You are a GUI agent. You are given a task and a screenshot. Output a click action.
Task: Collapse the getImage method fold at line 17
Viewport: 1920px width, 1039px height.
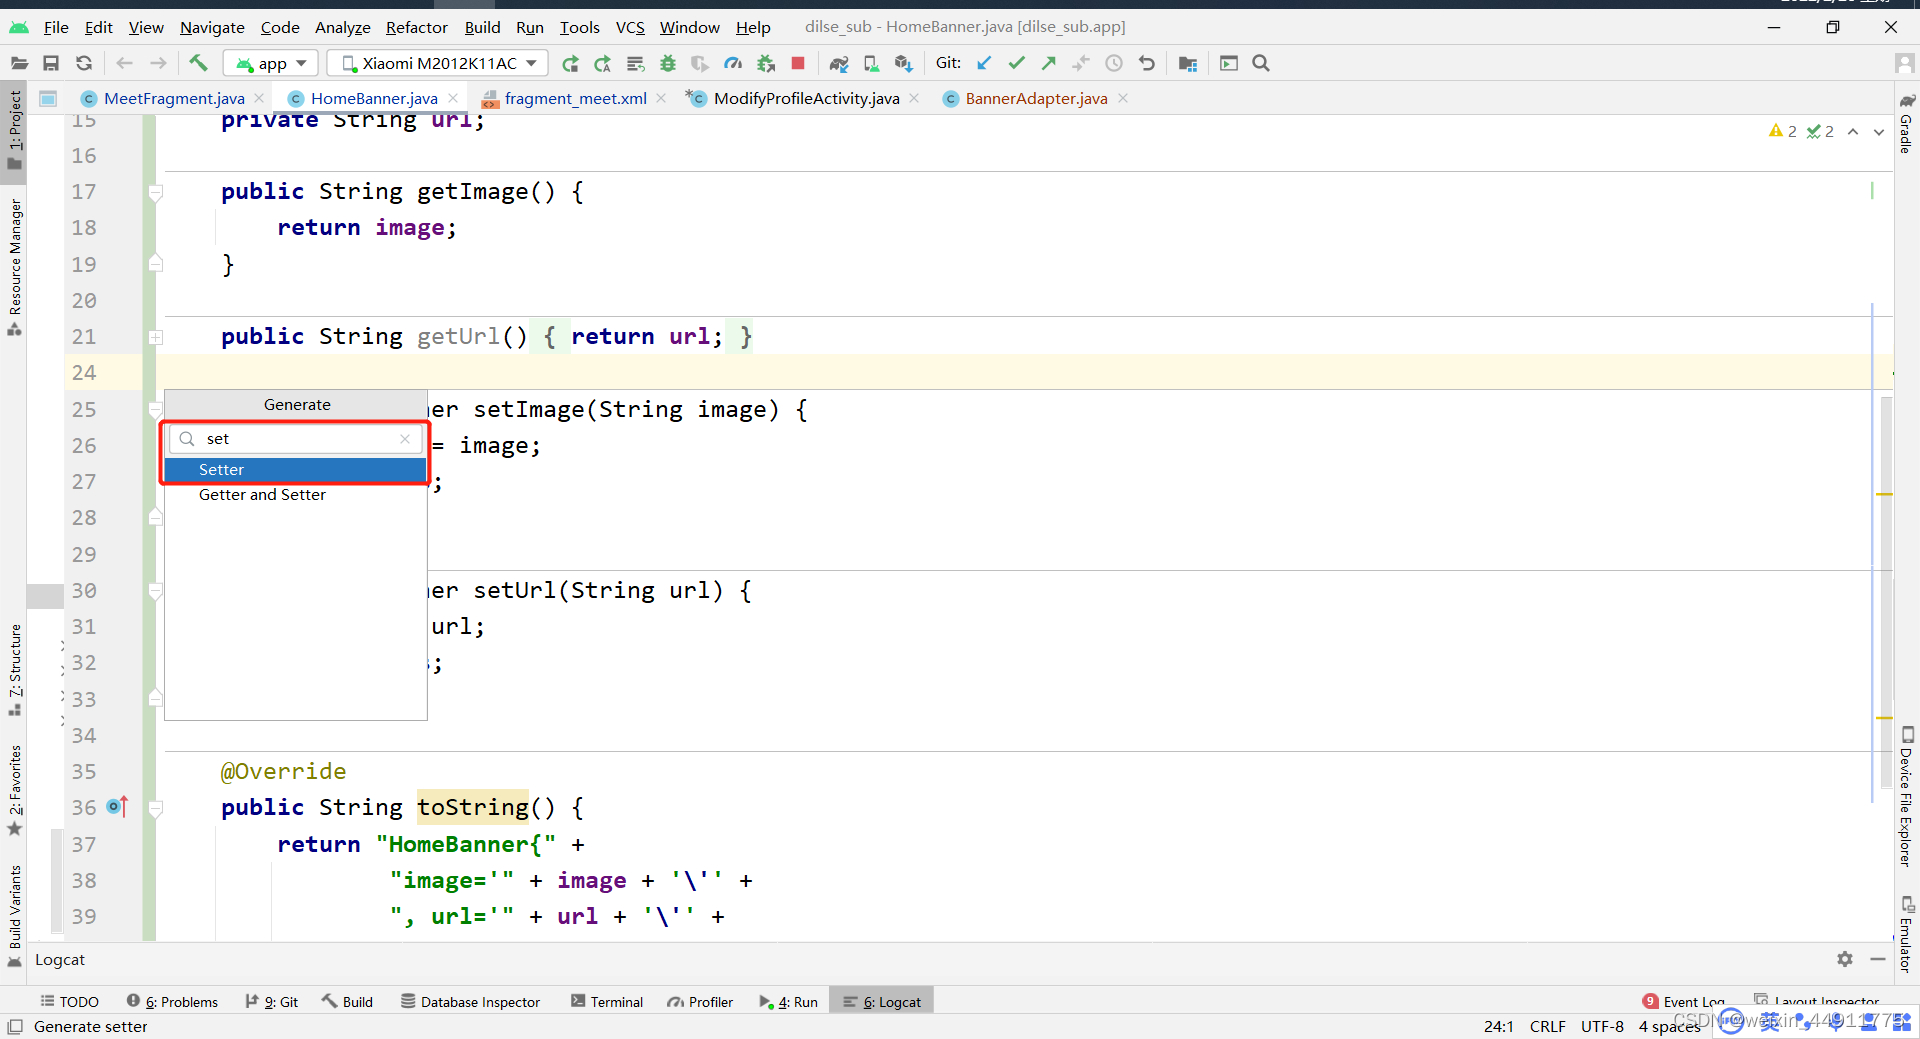pyautogui.click(x=156, y=192)
